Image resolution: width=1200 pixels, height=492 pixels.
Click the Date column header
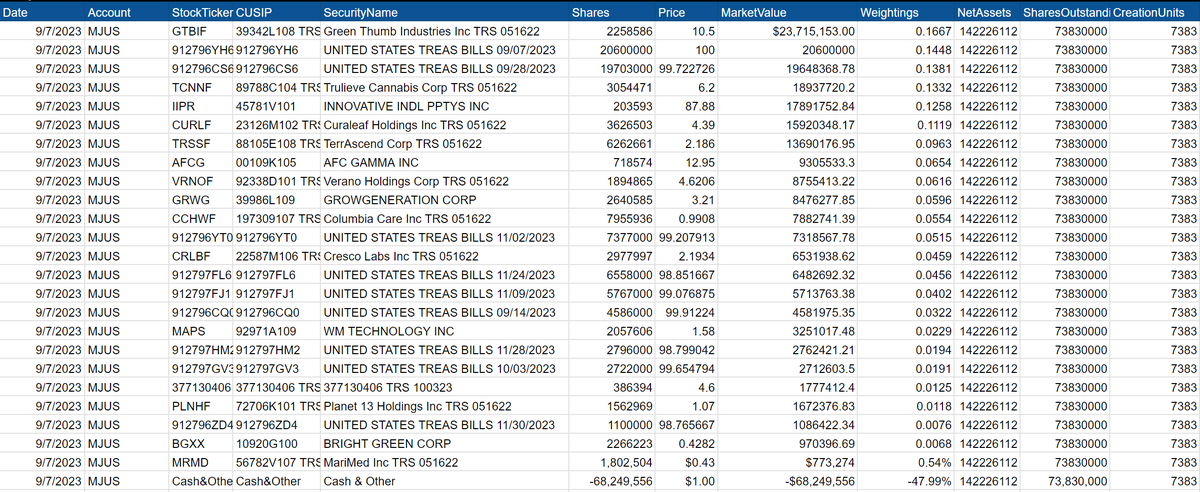[17, 13]
